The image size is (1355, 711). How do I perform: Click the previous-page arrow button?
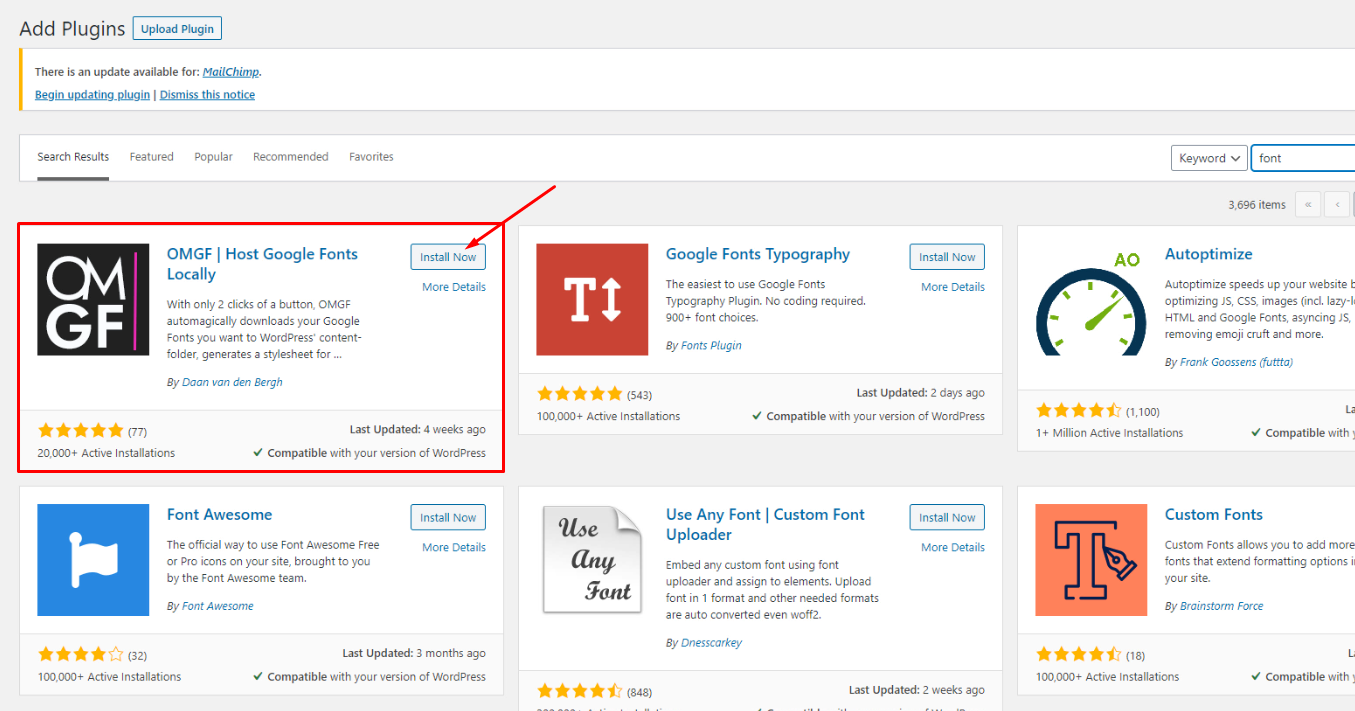[1337, 204]
